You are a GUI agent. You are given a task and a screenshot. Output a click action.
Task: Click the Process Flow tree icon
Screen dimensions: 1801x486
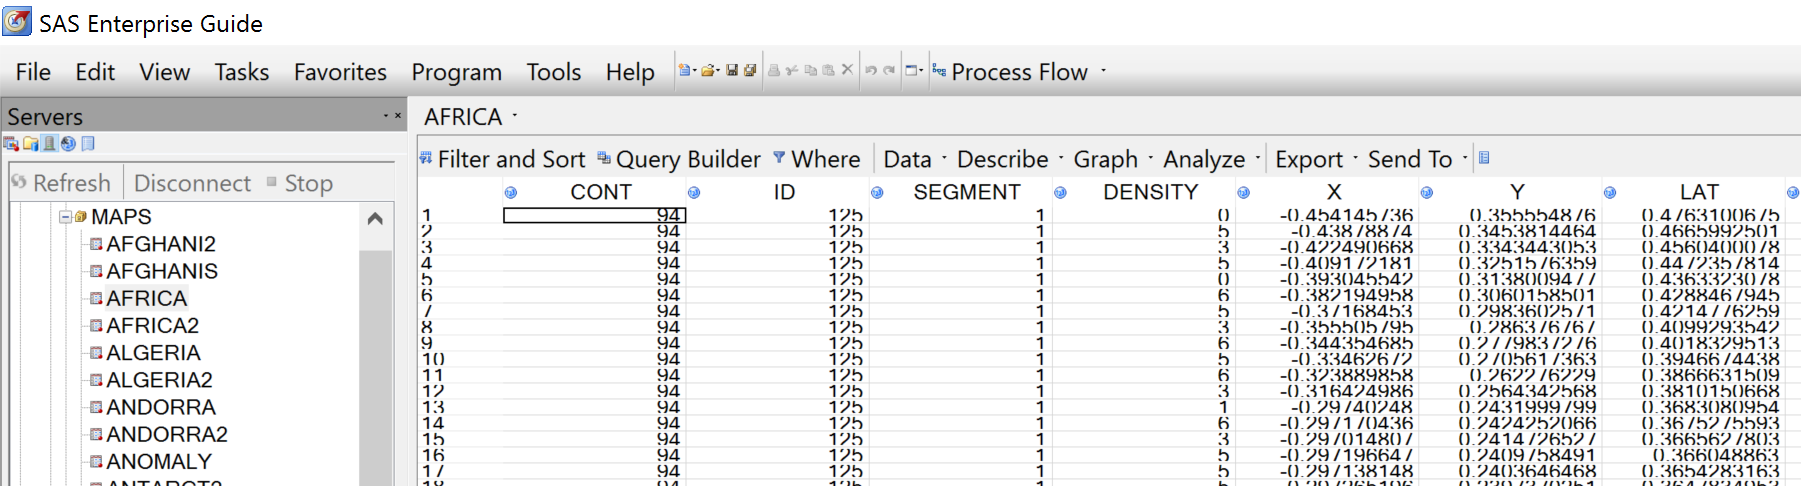(x=939, y=71)
